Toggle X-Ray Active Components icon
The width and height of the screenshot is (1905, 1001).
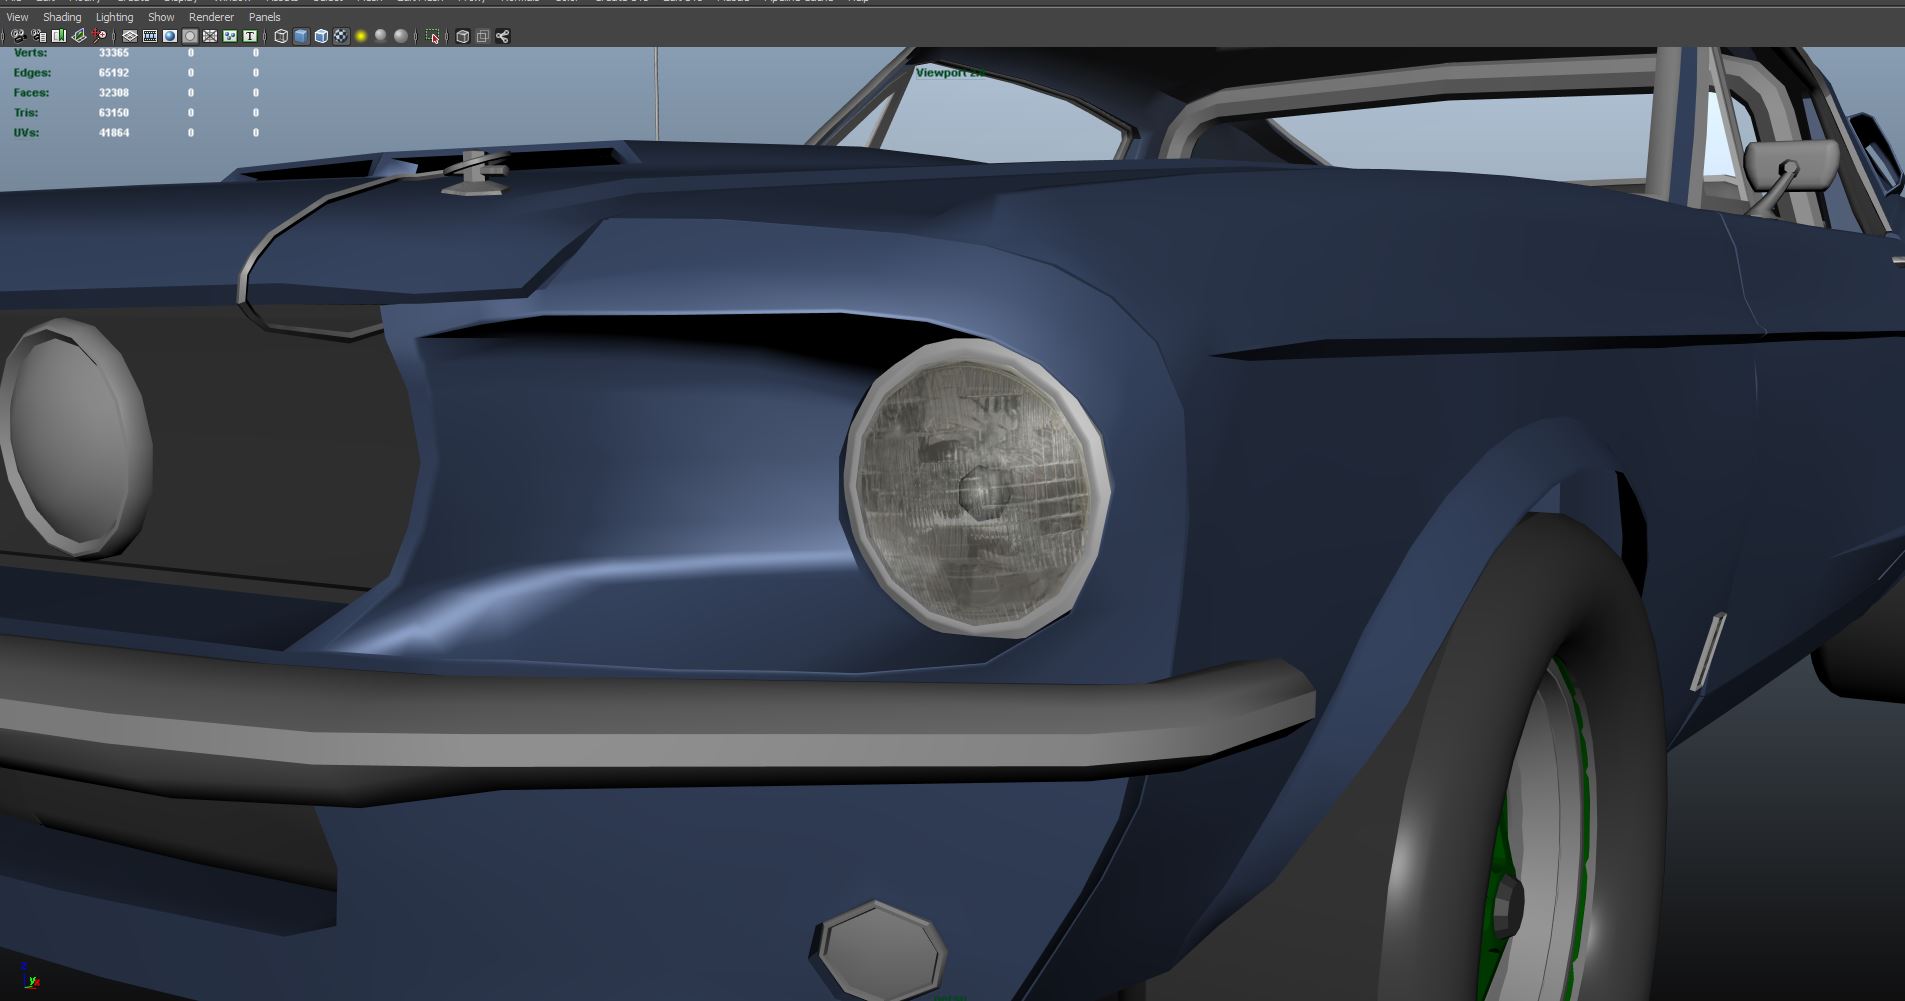point(483,36)
